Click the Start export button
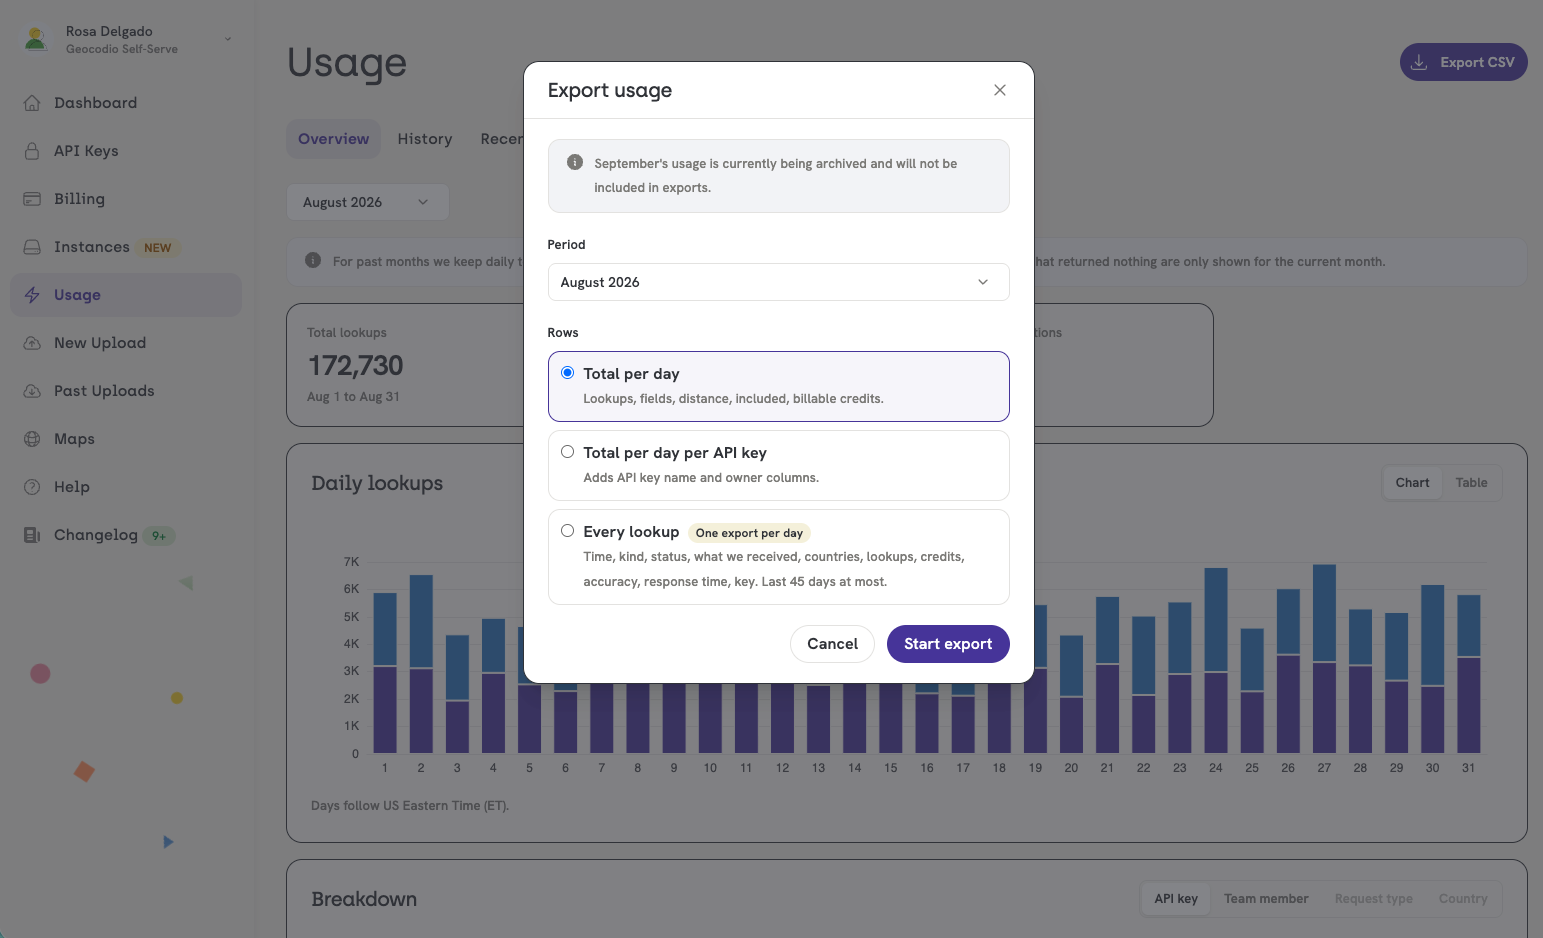 948,644
